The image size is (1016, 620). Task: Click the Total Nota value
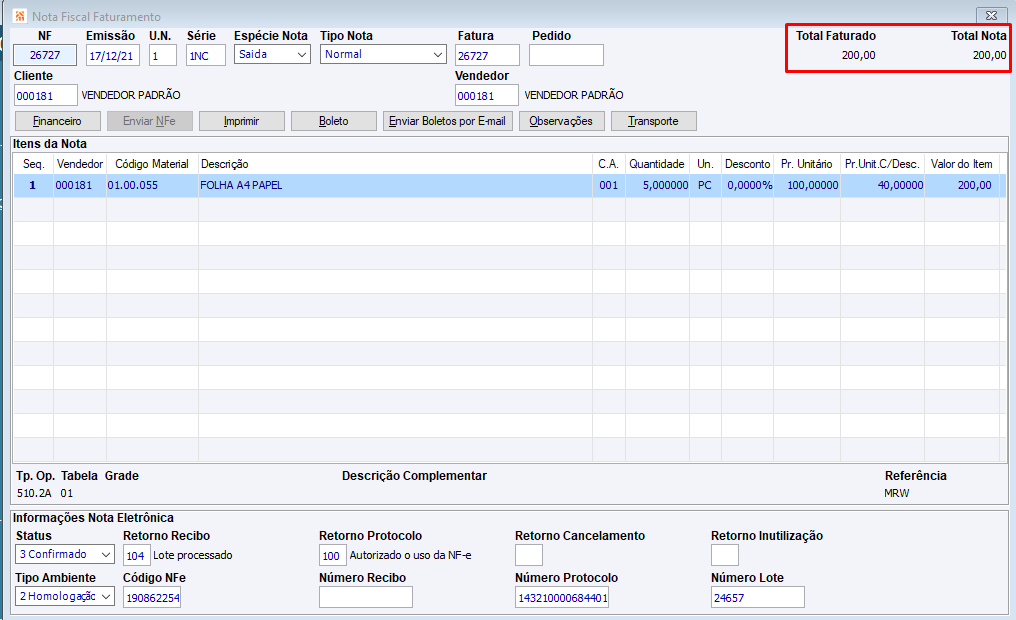point(989,56)
